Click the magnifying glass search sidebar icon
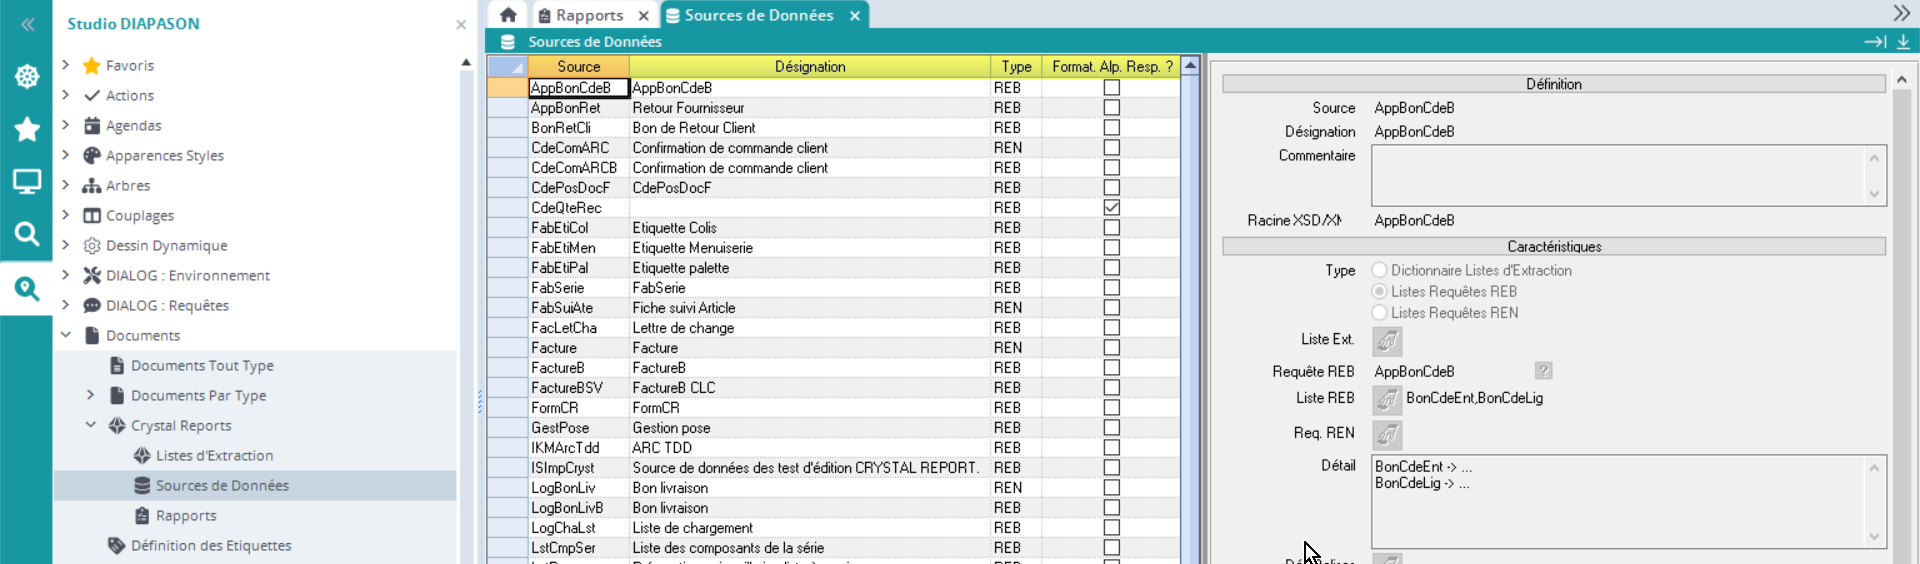 (27, 234)
